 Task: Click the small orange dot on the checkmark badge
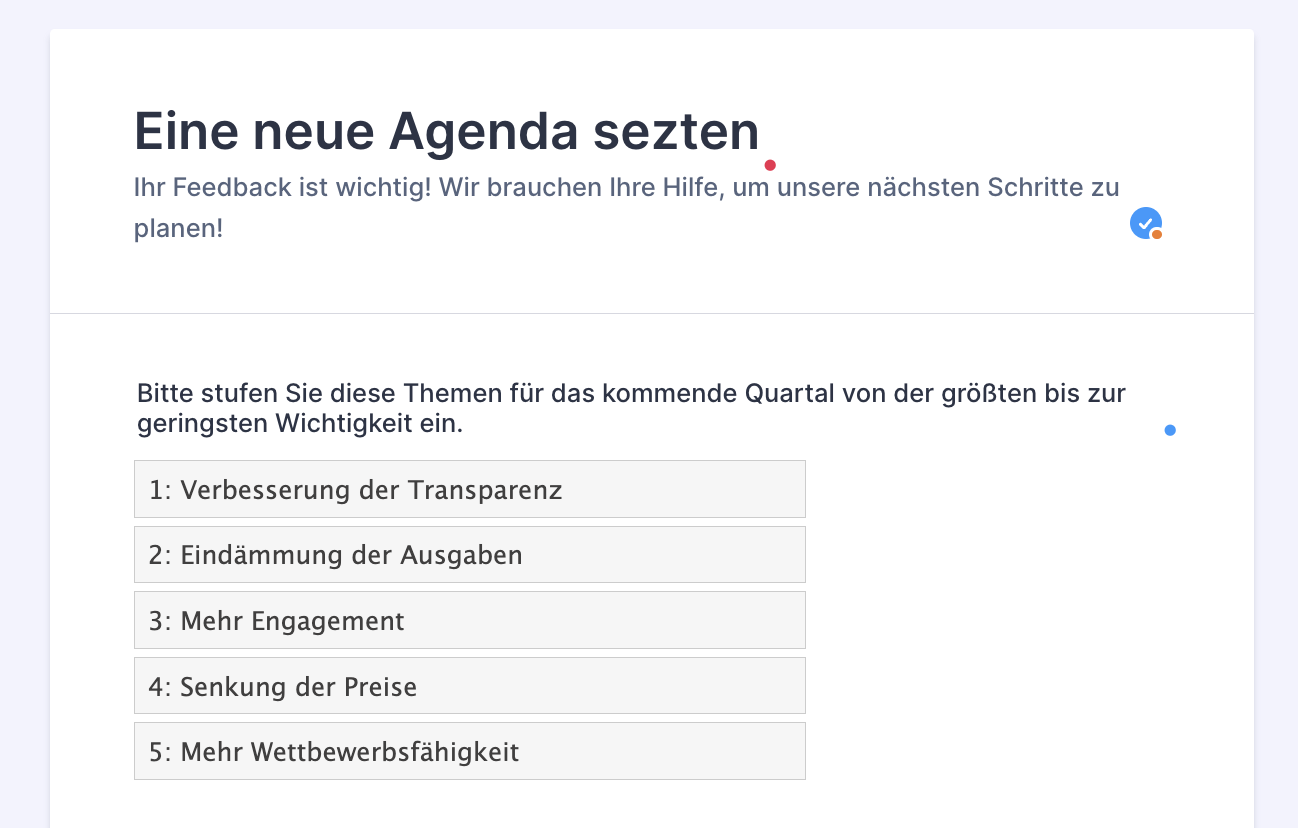(1157, 235)
